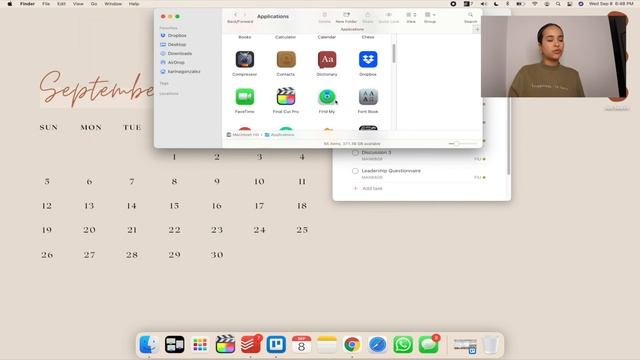Viewport: 640px width, 360px height.
Task: Click the Share toolbar icon
Action: tap(367, 15)
